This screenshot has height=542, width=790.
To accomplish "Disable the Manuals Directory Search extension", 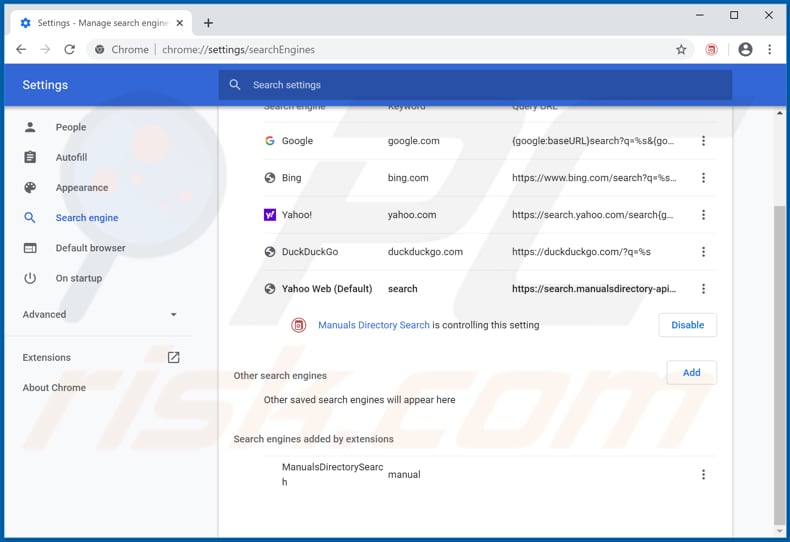I will coord(687,325).
